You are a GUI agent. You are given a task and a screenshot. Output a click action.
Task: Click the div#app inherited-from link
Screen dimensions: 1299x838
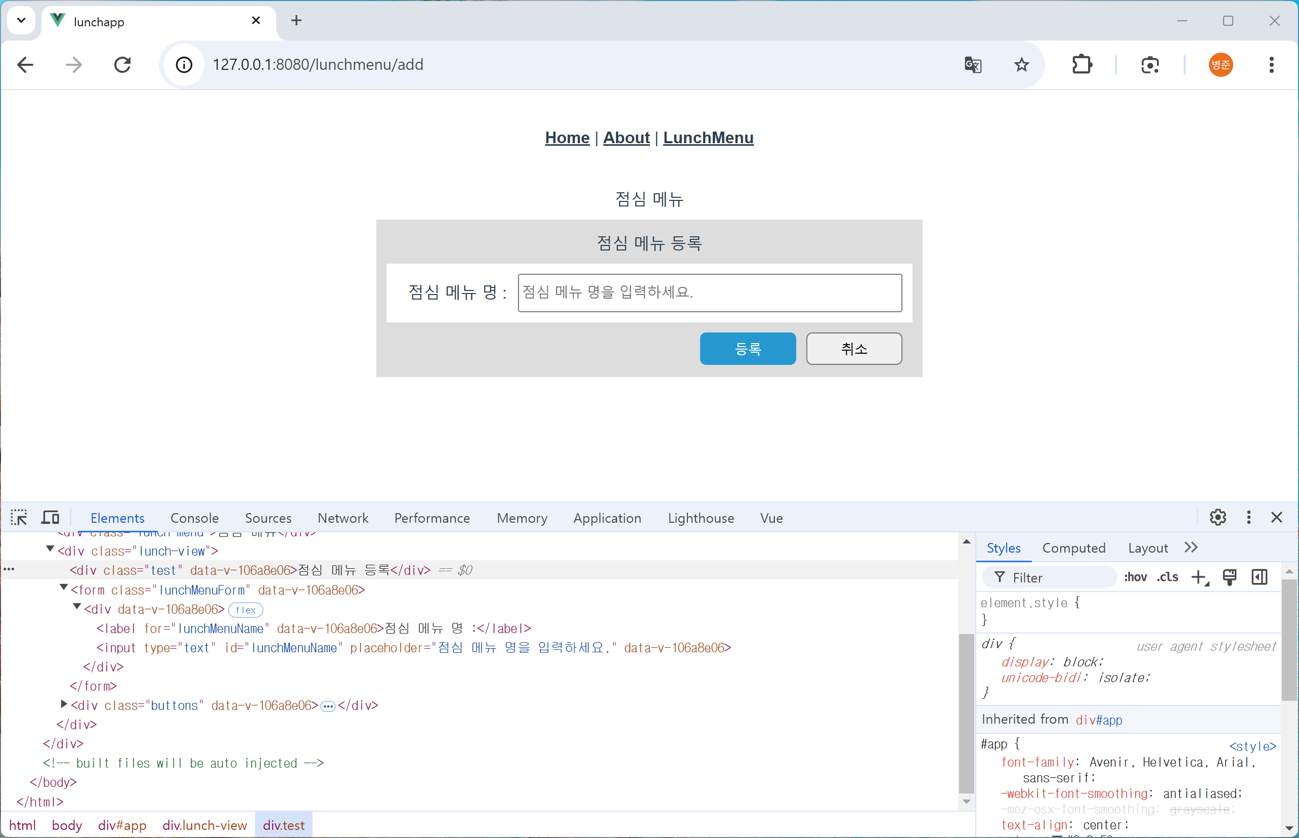coord(1099,720)
